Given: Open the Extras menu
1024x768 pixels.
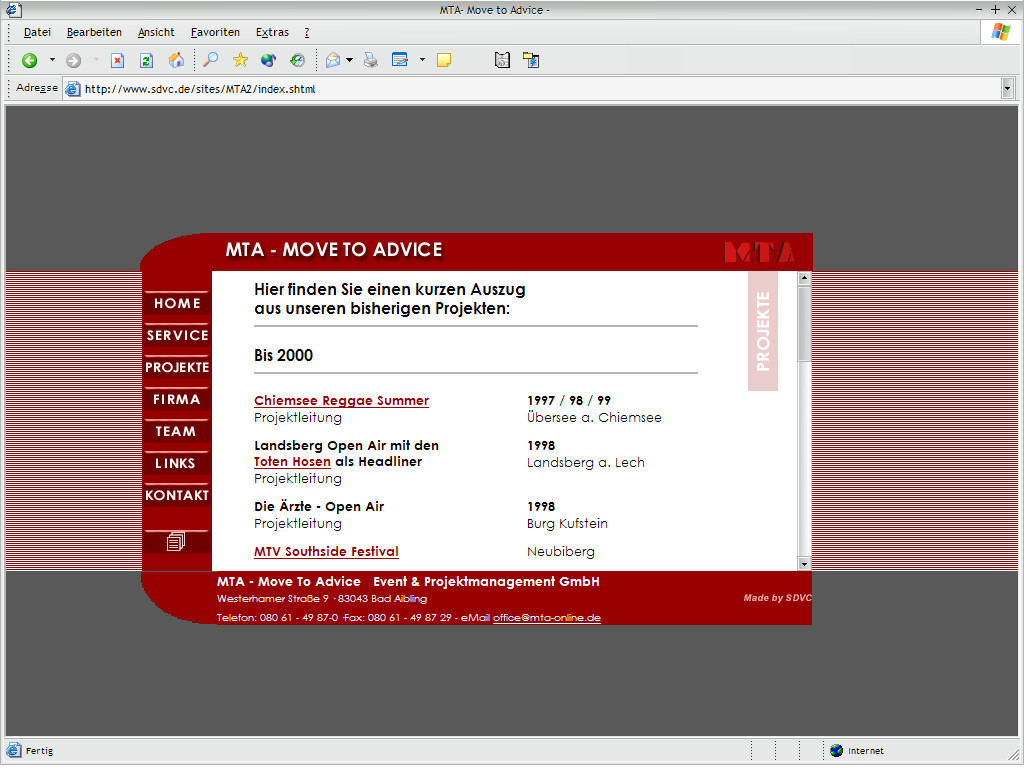Looking at the screenshot, I should [272, 33].
